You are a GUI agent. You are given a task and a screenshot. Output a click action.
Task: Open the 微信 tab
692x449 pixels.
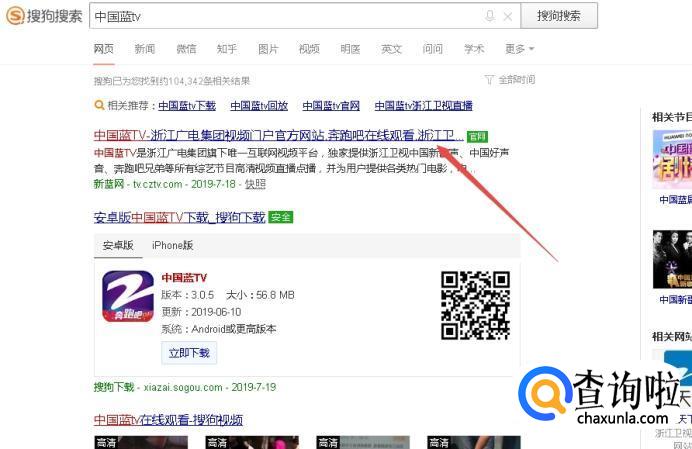click(x=186, y=49)
